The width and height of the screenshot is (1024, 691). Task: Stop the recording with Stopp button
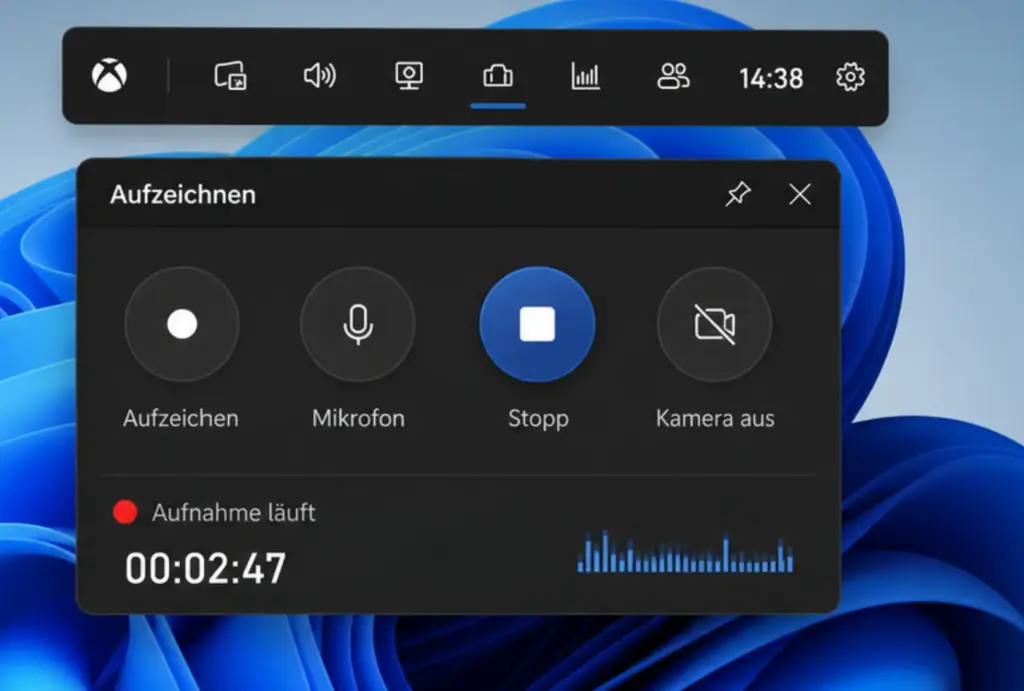pos(537,324)
